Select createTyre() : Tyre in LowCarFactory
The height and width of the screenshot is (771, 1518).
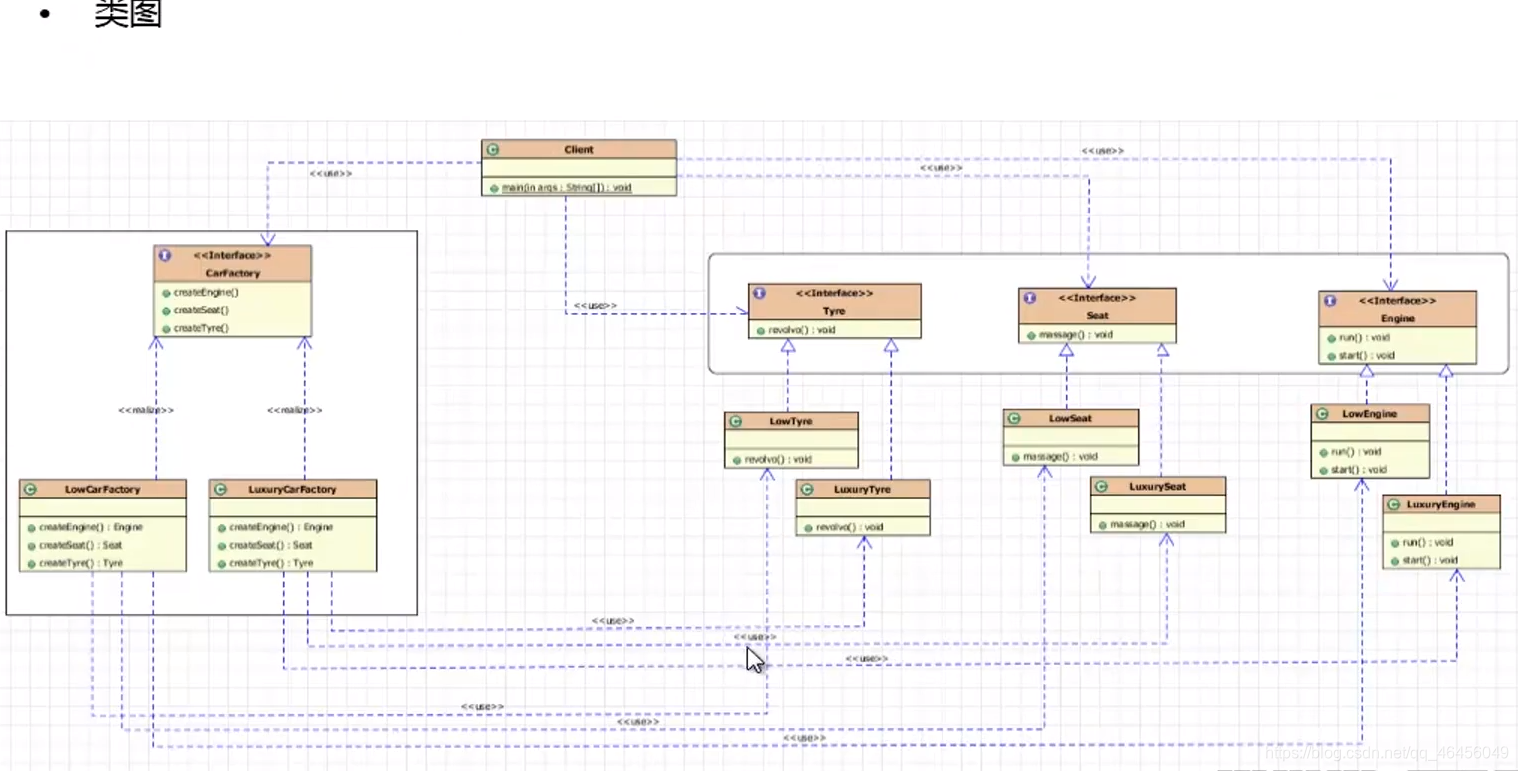pyautogui.click(x=80, y=563)
